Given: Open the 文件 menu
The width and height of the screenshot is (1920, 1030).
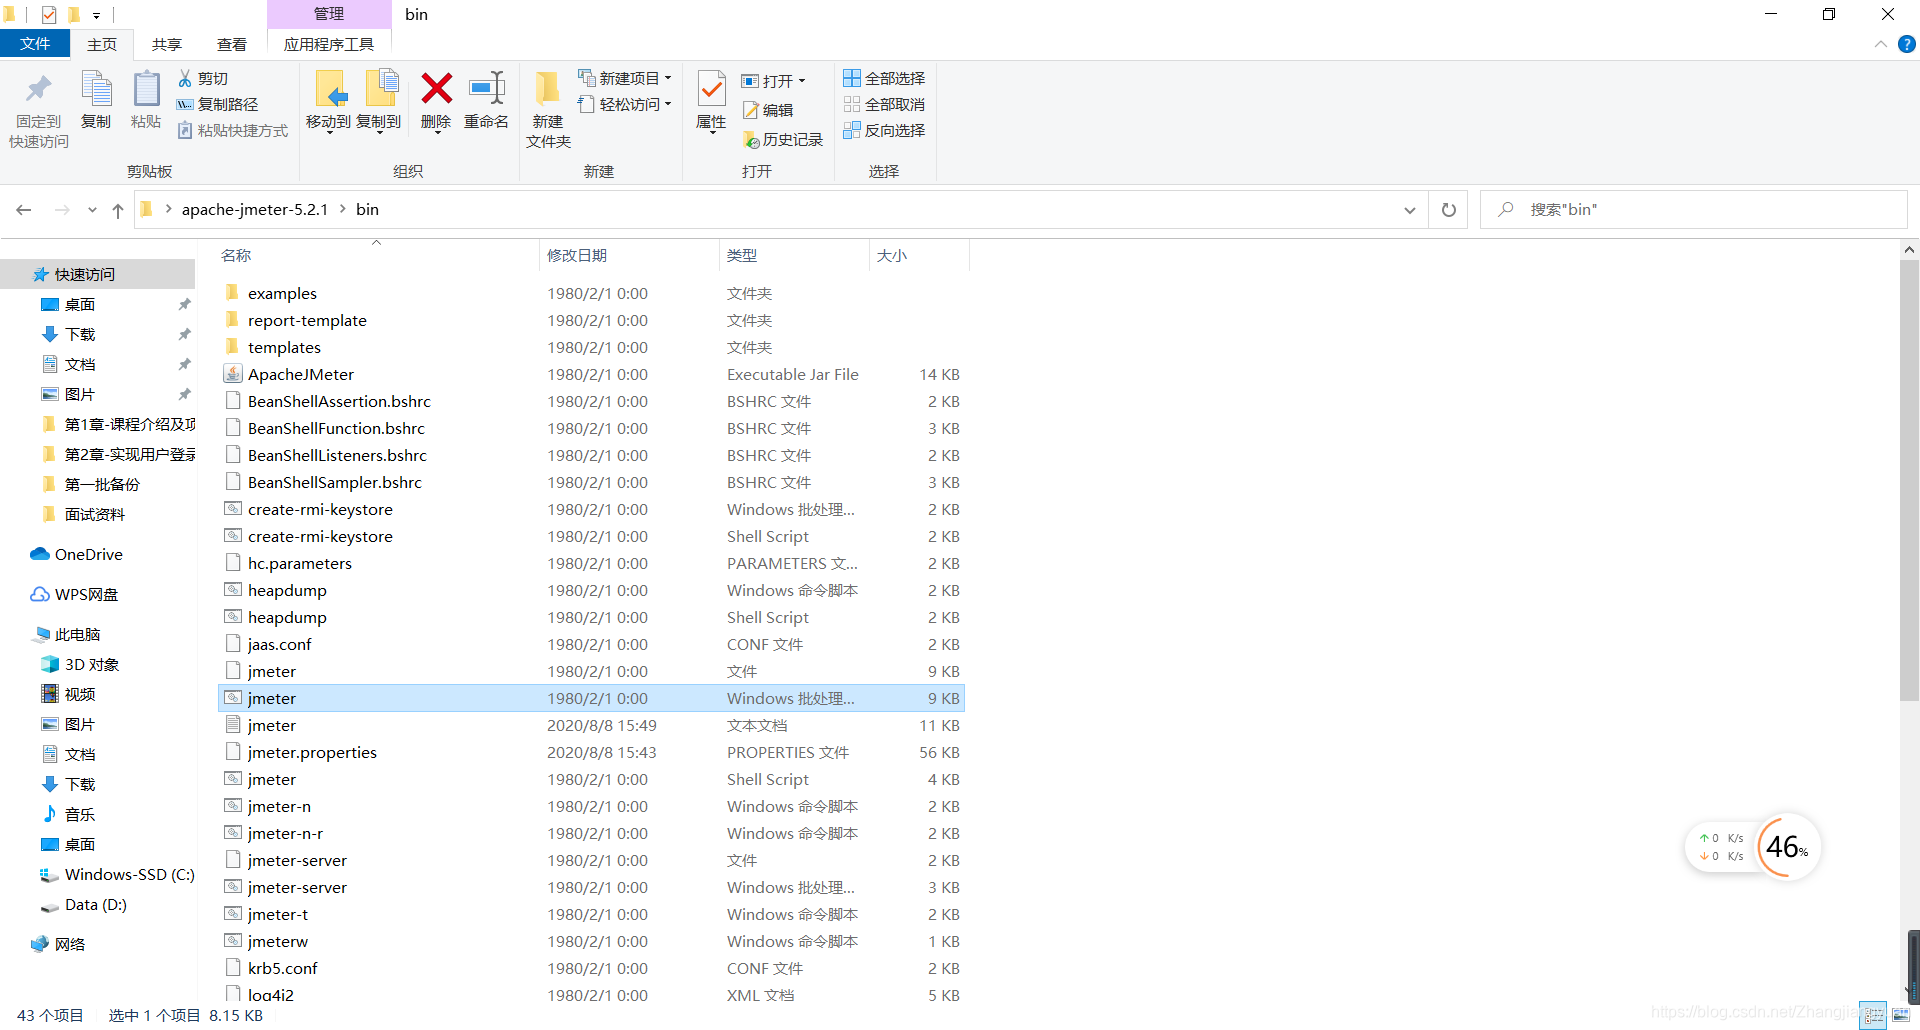Looking at the screenshot, I should pos(36,43).
